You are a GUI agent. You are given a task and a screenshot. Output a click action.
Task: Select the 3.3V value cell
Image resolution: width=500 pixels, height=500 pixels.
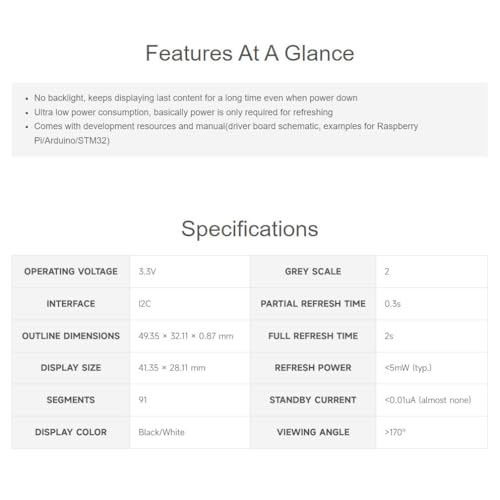tap(190, 271)
